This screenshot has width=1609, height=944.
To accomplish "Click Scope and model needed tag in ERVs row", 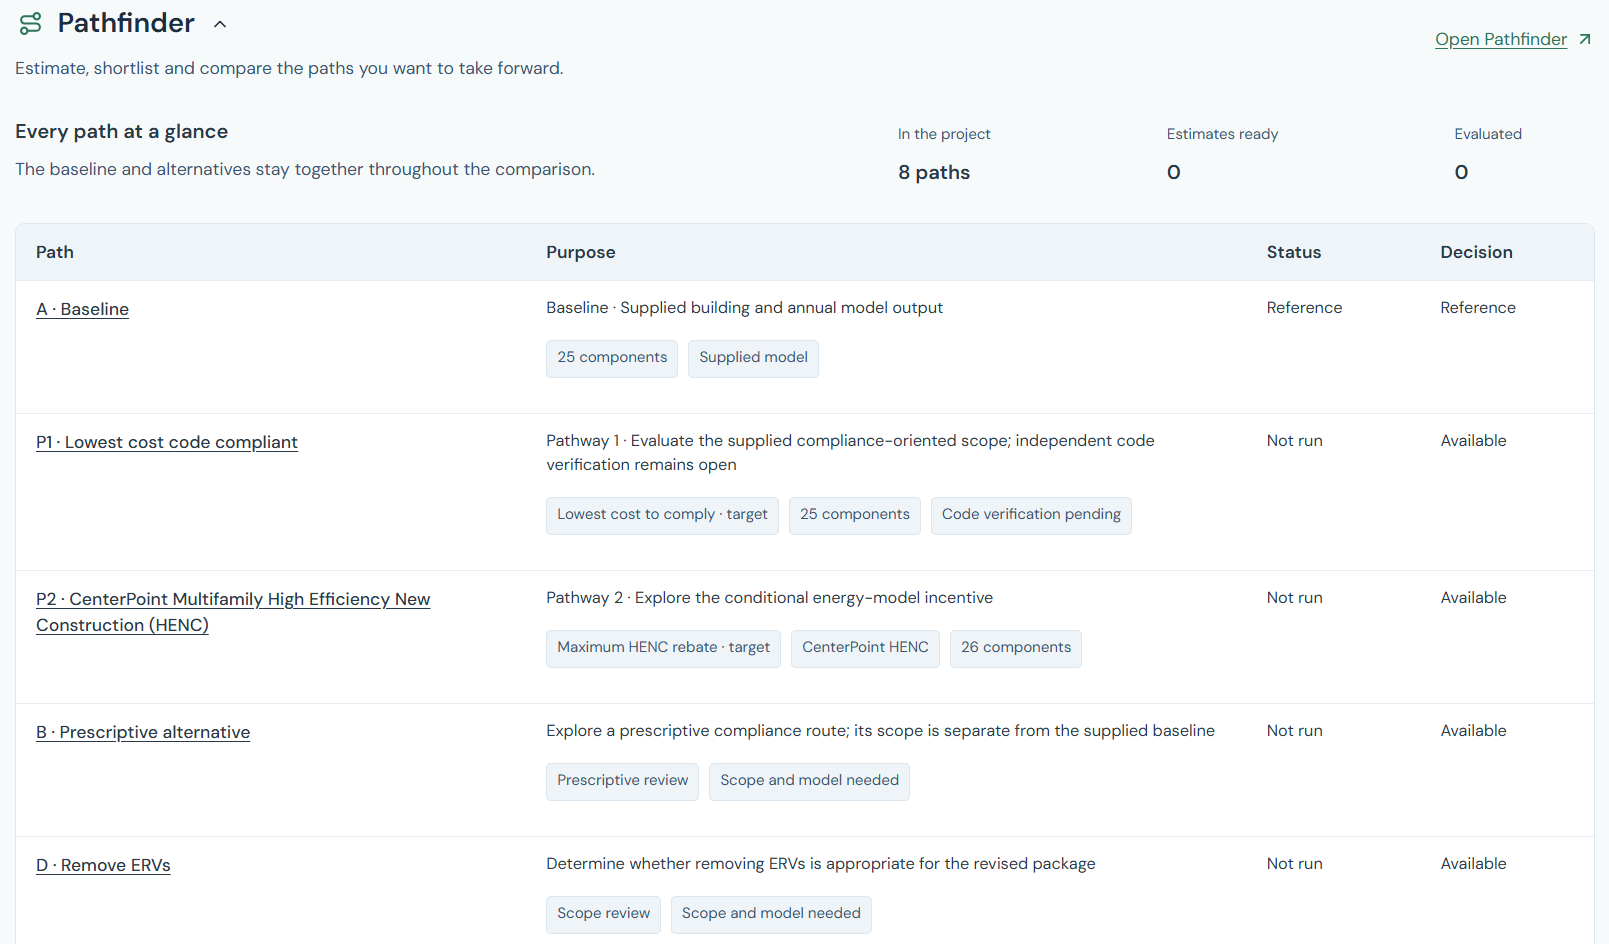I will pos(771,914).
